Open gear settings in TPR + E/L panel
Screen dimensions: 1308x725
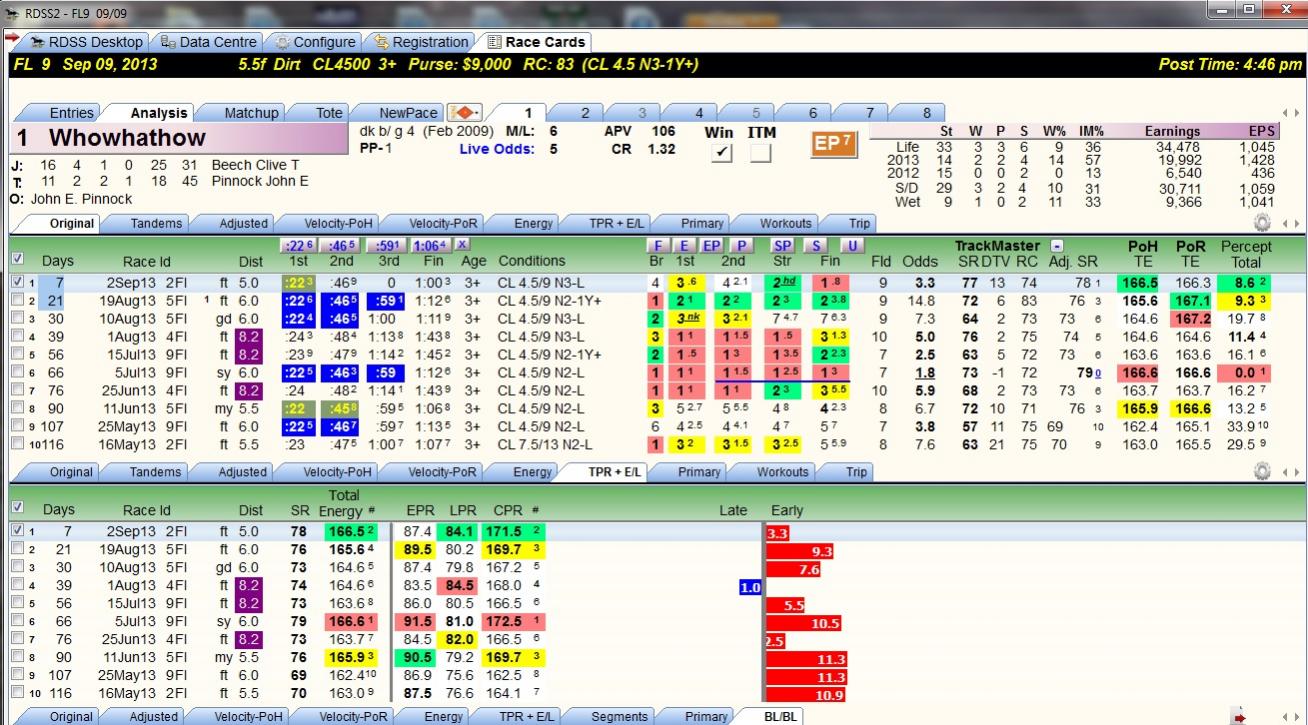tap(1262, 471)
